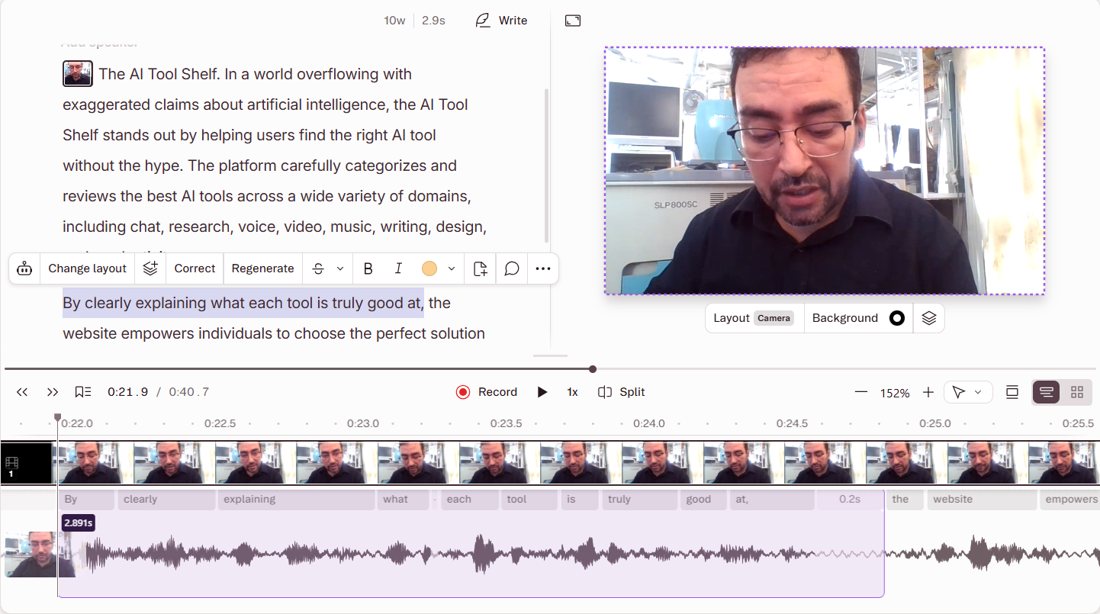
Task: Click the 152% zoom level value
Action: coord(894,393)
